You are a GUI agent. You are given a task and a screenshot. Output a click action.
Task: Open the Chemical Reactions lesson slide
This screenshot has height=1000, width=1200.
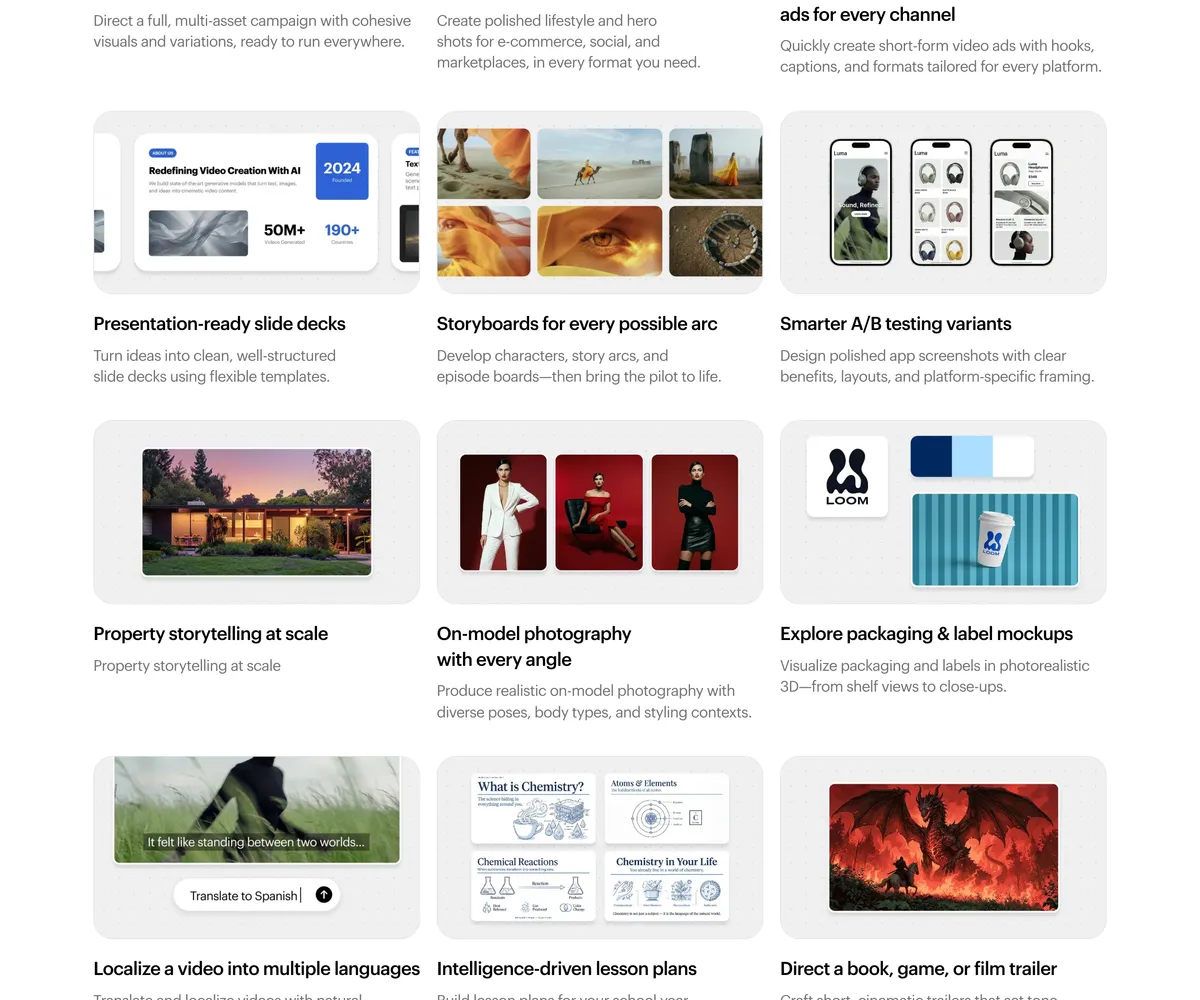(533, 886)
